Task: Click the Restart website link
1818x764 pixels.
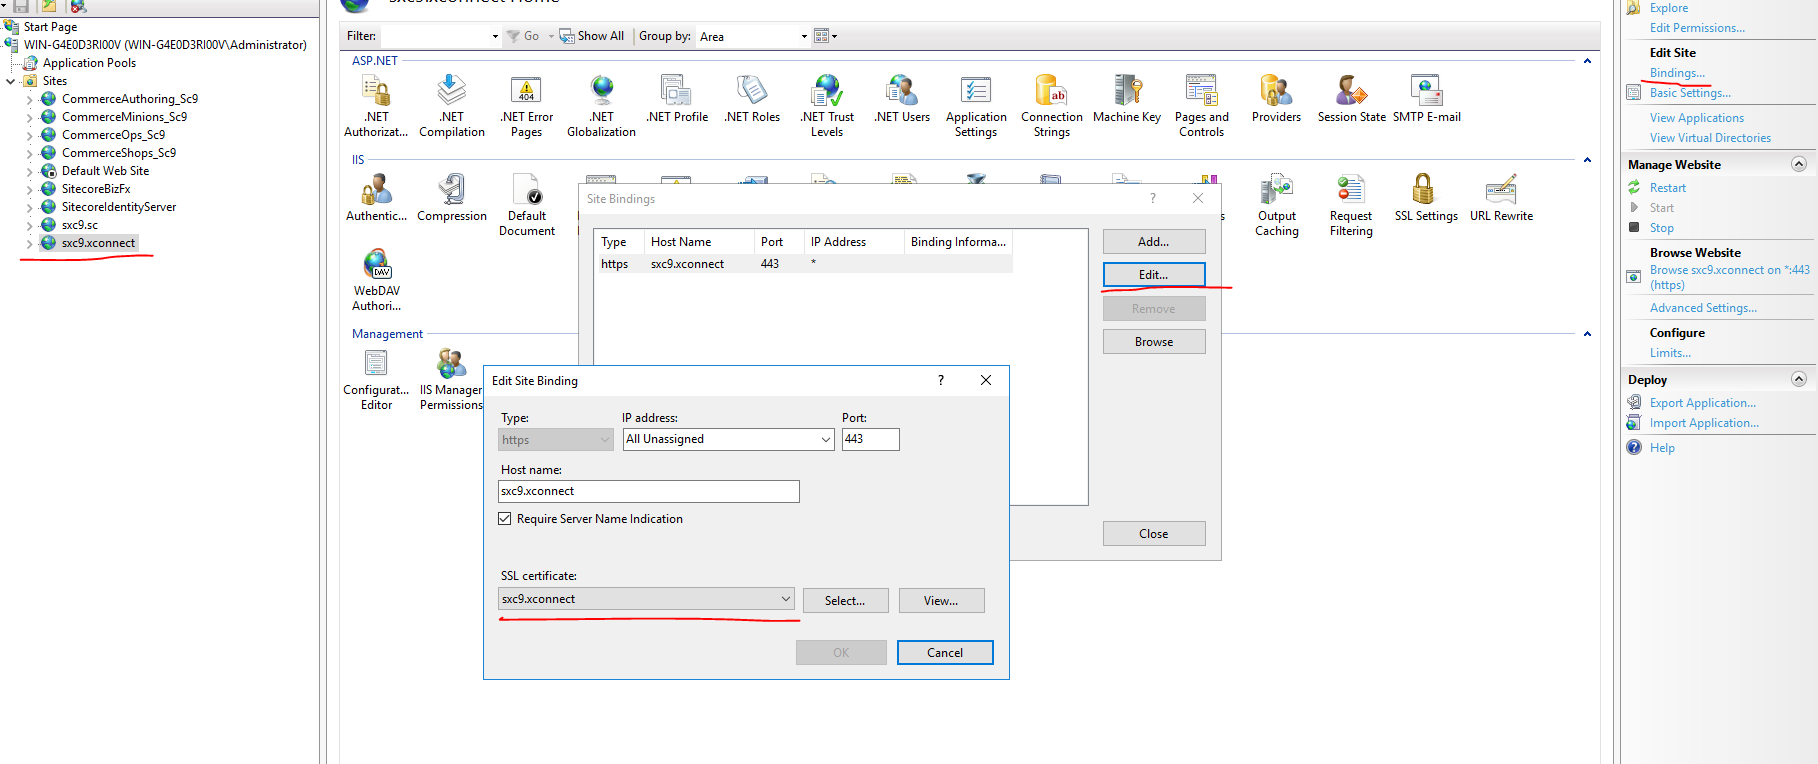Action: click(x=1668, y=188)
